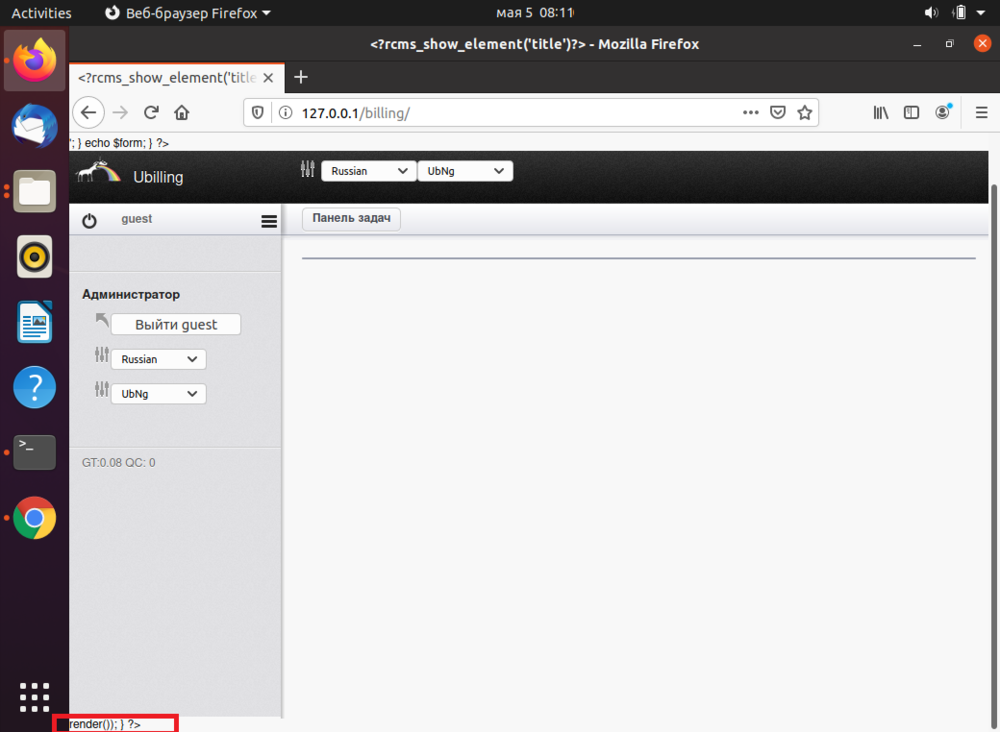This screenshot has height=732, width=1000.
Task: Toggle the hamburger sidebar menu icon
Action: (268, 221)
